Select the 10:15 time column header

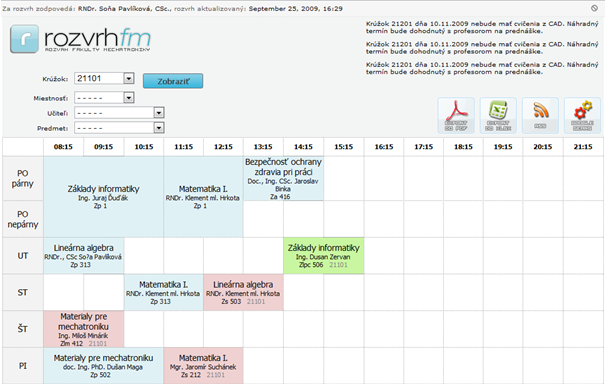(144, 147)
